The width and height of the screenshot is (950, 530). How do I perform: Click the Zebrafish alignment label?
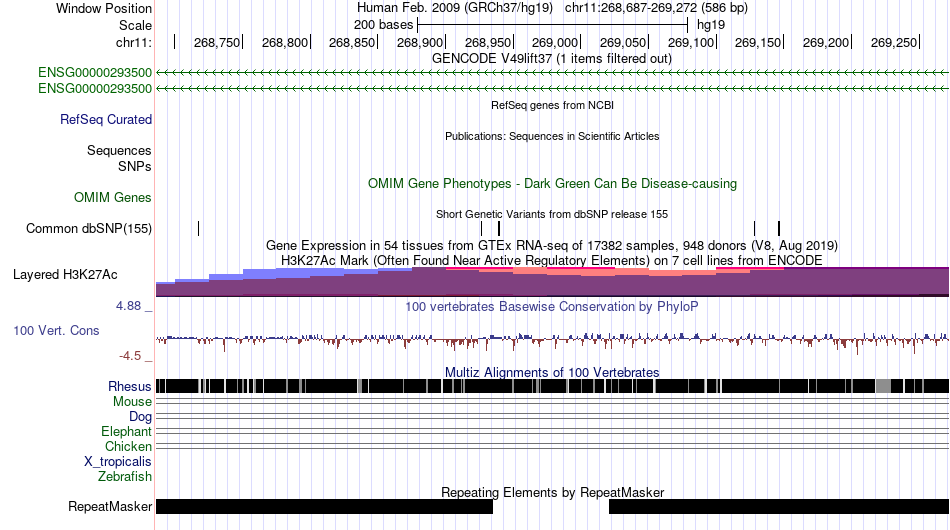tap(125, 477)
